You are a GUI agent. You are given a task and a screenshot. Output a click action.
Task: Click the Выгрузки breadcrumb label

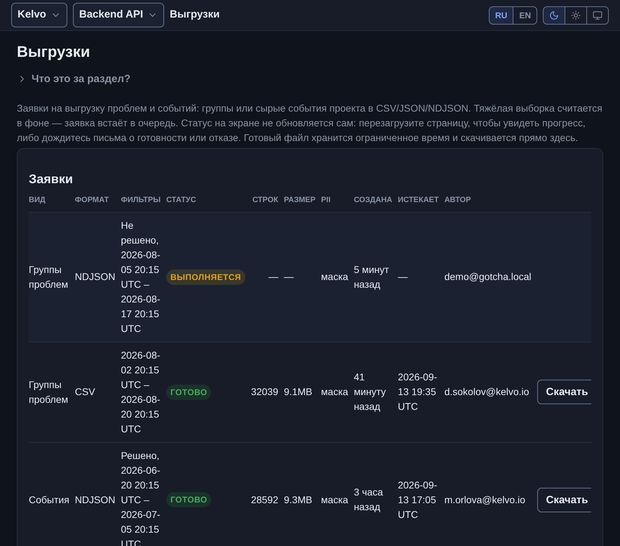pos(194,14)
